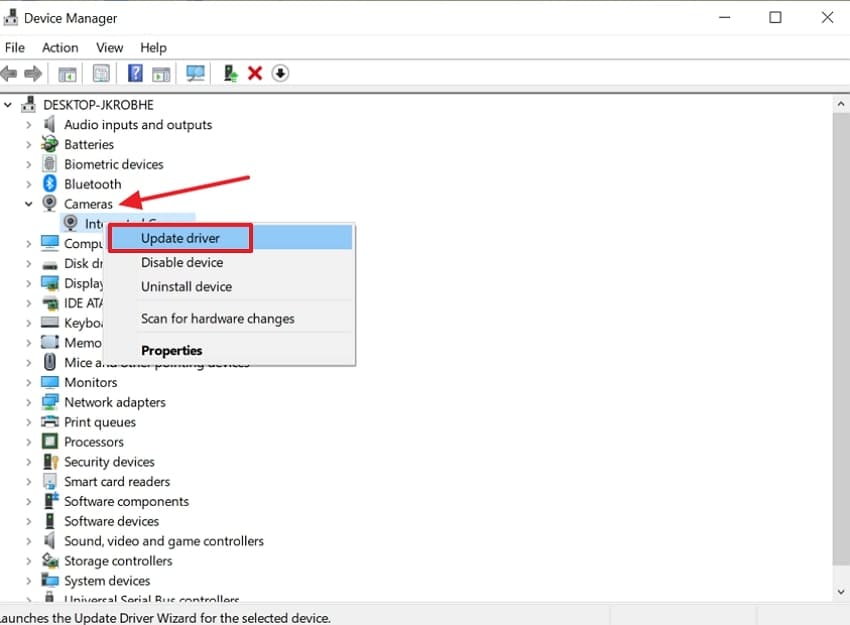
Task: Open the Action menu
Action: click(x=60, y=48)
